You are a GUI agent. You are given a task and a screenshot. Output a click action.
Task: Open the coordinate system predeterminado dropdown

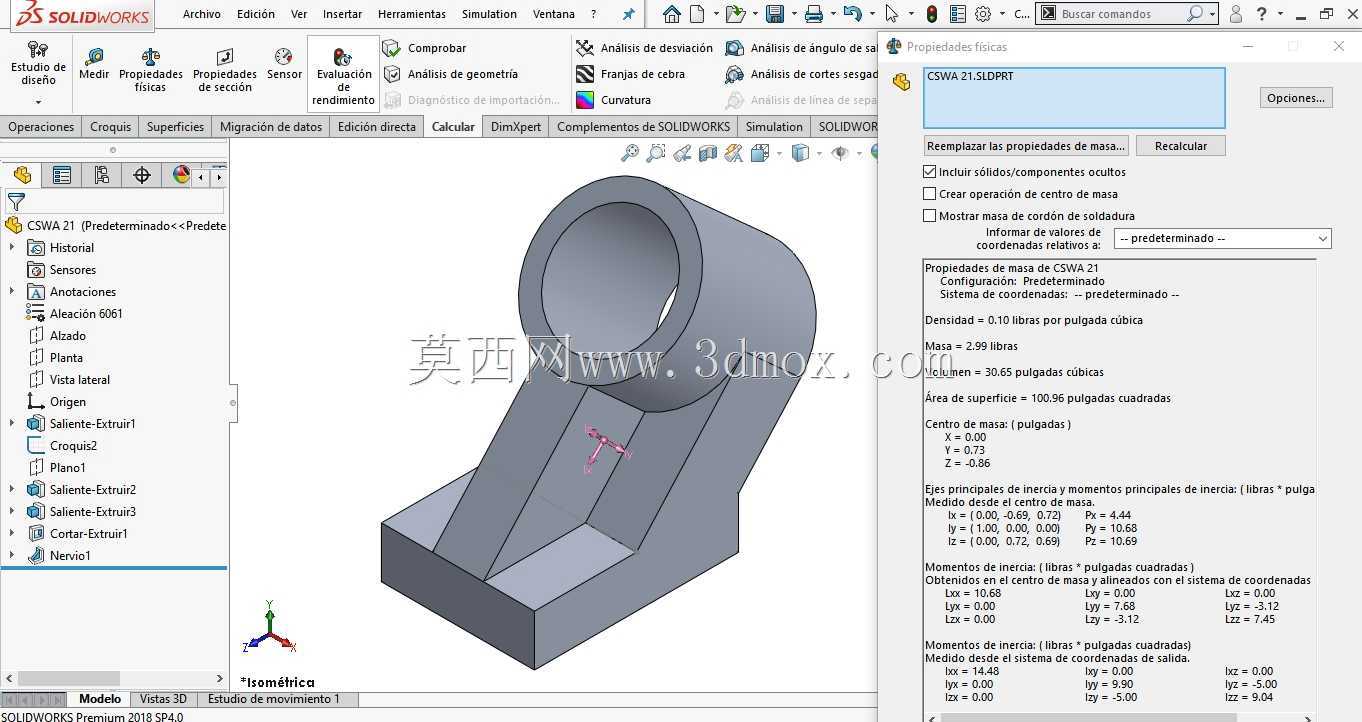click(1222, 238)
